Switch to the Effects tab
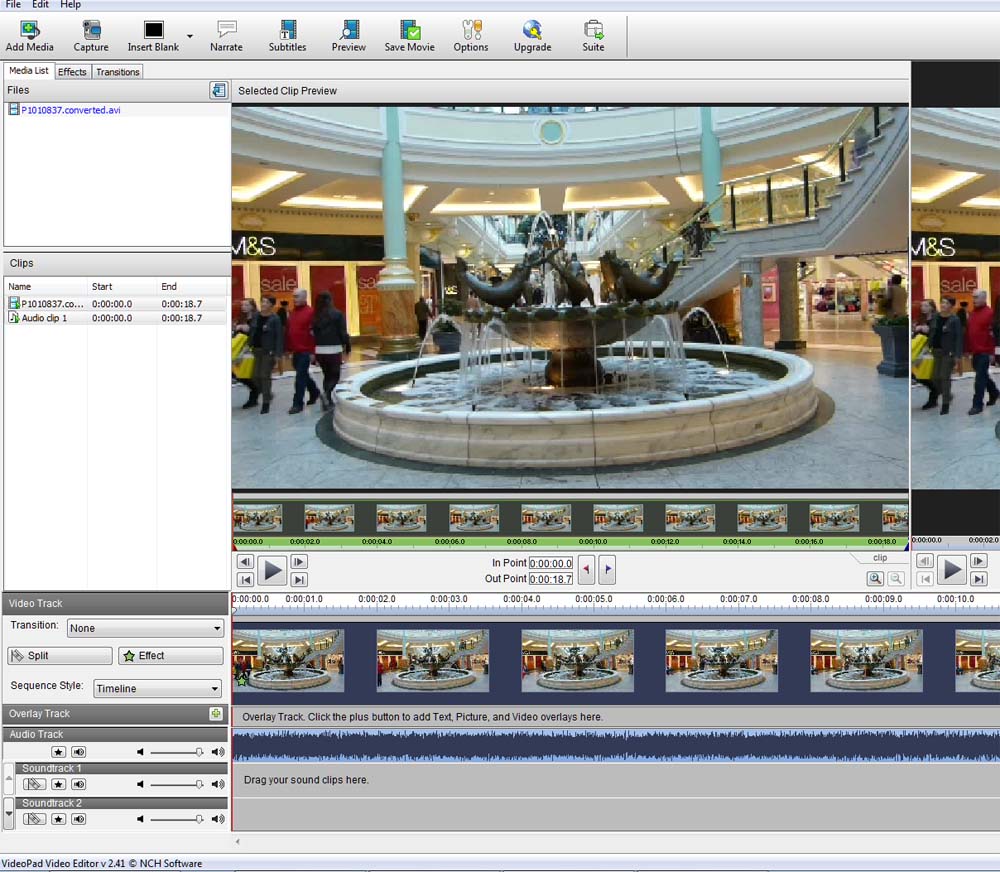The width and height of the screenshot is (1000, 872). point(72,72)
